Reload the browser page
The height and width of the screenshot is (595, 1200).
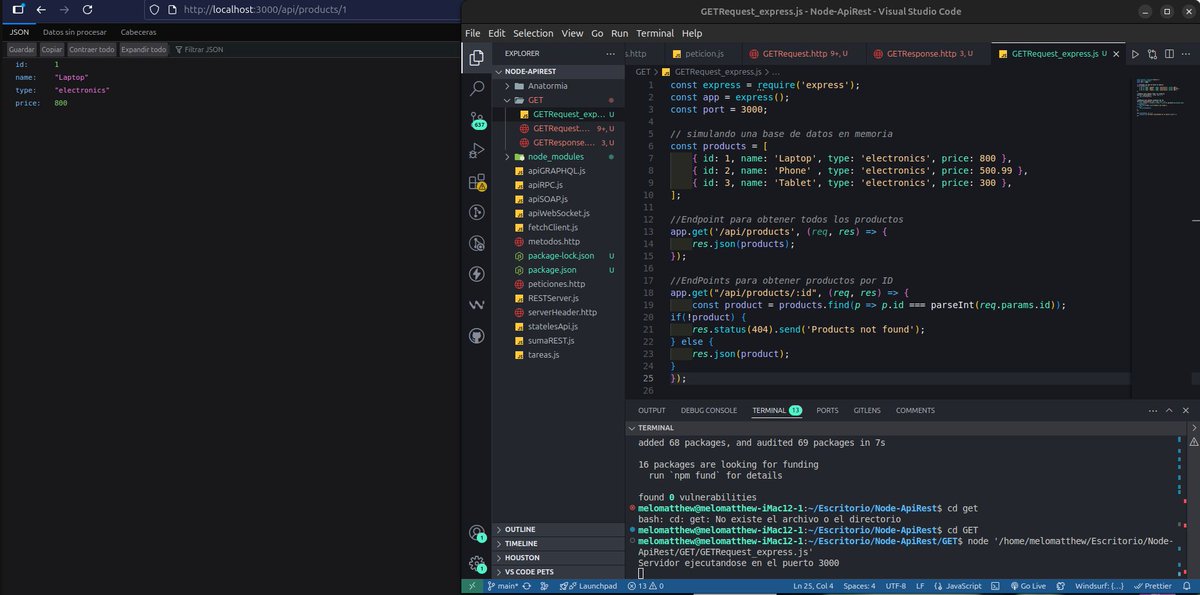[88, 10]
